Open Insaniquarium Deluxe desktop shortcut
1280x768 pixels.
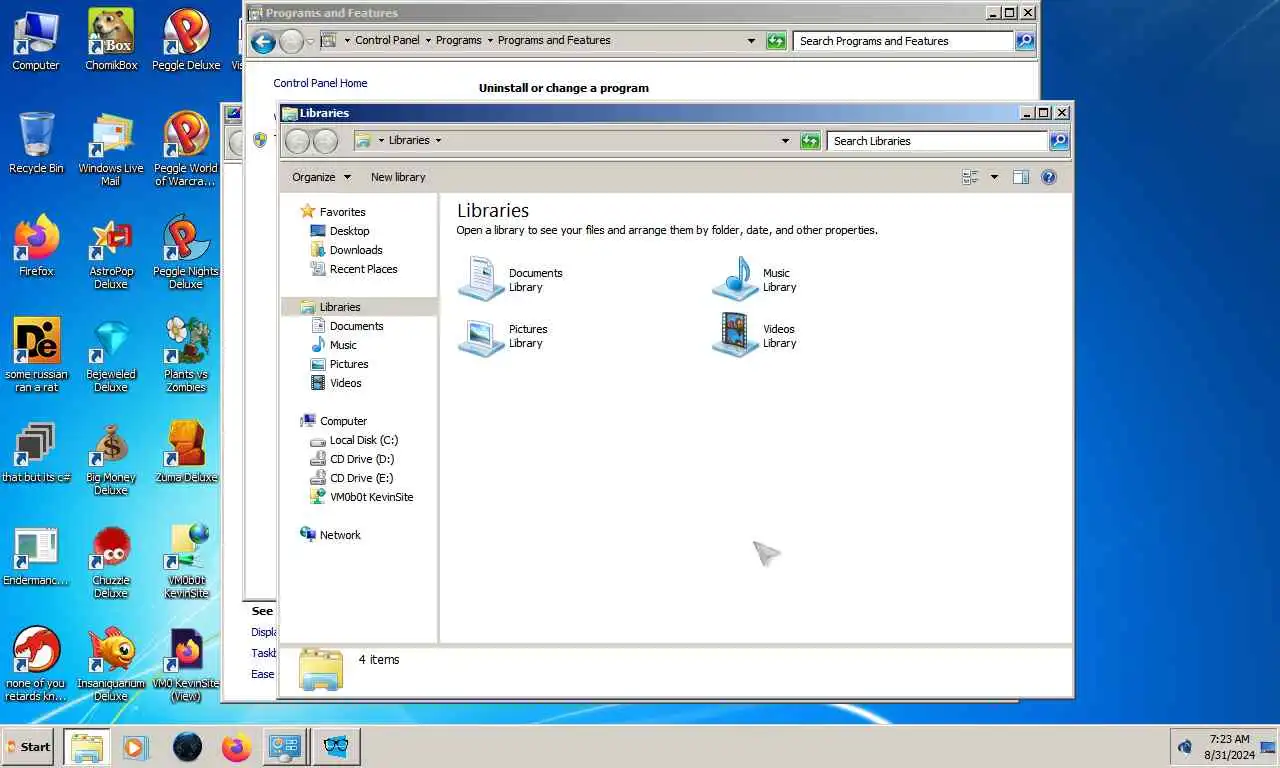(x=111, y=664)
